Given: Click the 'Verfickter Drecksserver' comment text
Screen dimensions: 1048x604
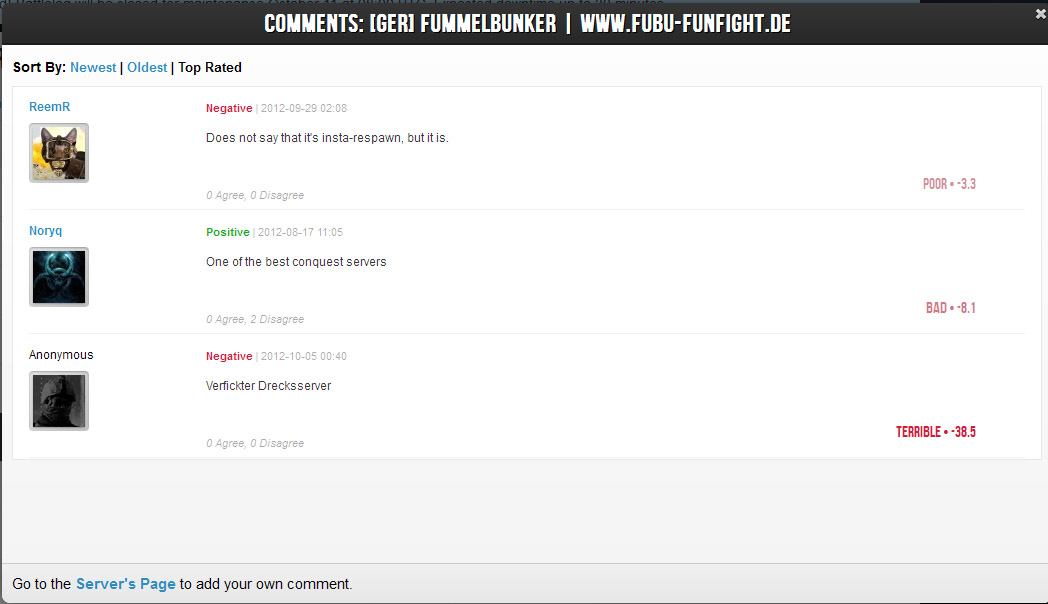Looking at the screenshot, I should click(x=269, y=386).
